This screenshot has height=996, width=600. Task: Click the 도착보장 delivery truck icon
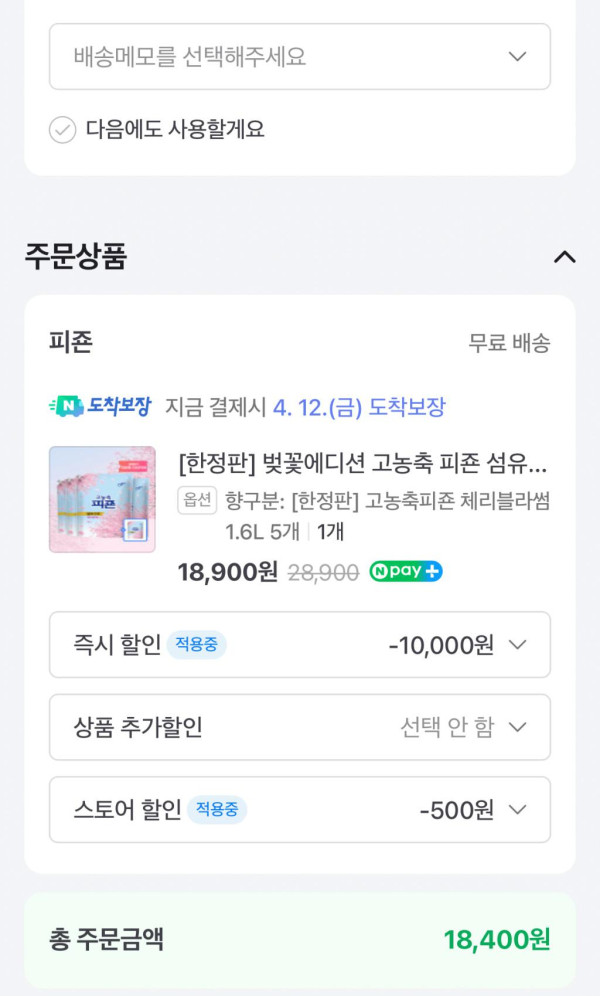68,406
